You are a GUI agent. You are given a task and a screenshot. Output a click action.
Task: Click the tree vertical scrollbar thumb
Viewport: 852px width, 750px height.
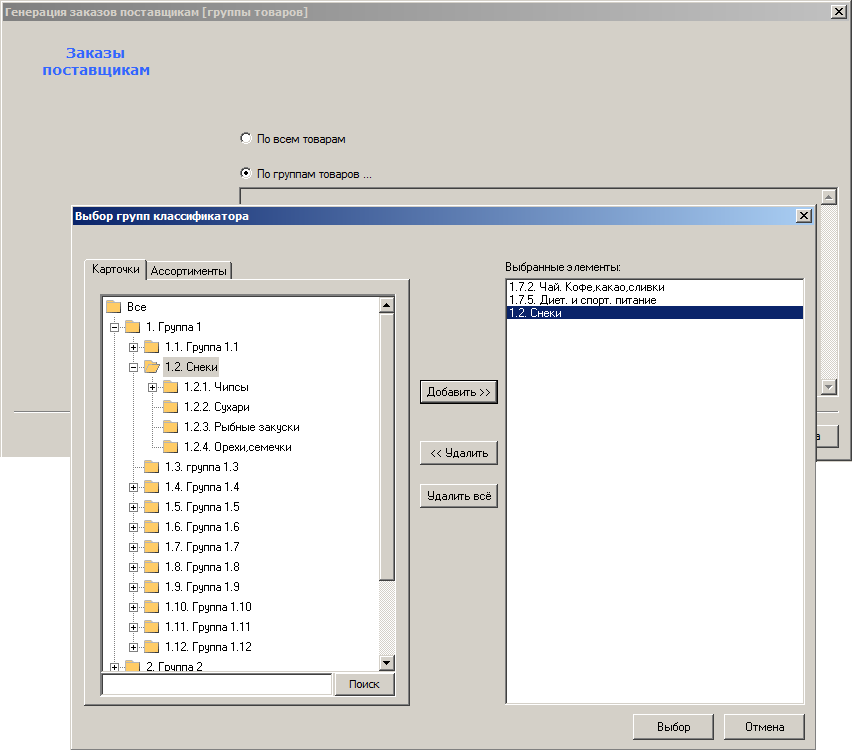click(x=386, y=447)
